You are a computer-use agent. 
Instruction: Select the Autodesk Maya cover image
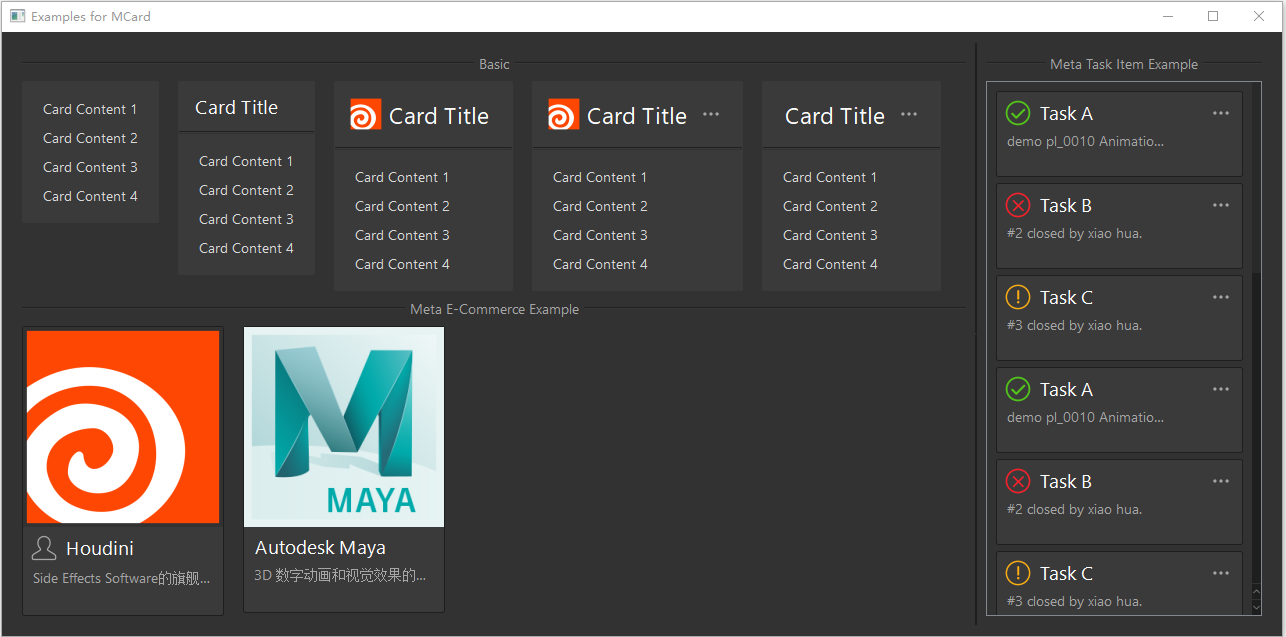tap(344, 427)
